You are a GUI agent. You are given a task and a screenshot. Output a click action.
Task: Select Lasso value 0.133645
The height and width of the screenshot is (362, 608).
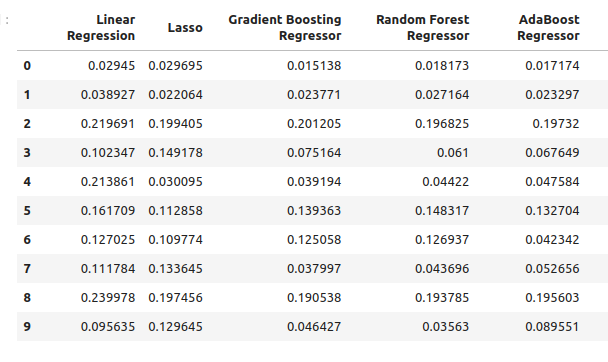point(175,269)
